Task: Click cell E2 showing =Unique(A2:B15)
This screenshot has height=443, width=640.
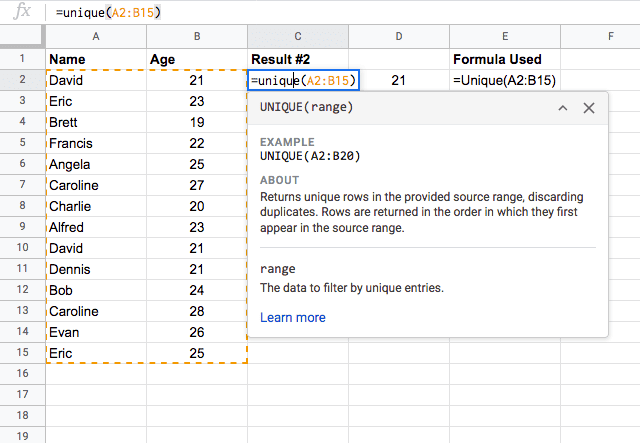Action: tap(505, 80)
